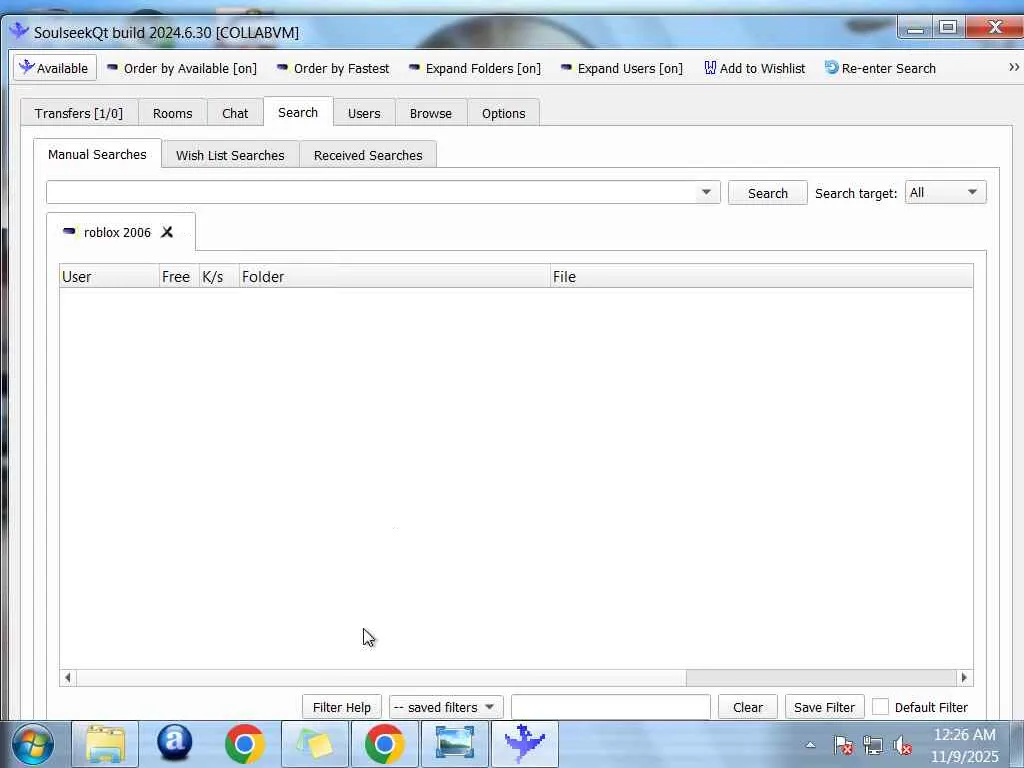Sort results by Folder column
This screenshot has height=768, width=1024.
pyautogui.click(x=394, y=276)
